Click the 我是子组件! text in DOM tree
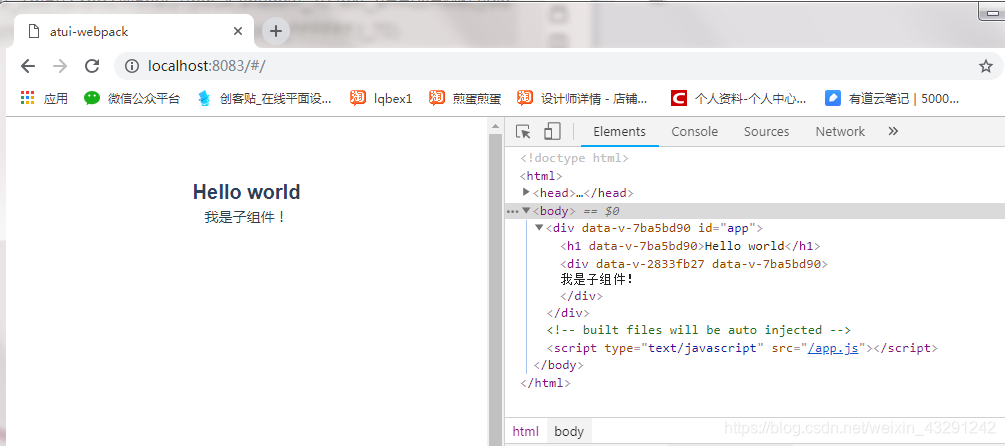The image size is (1005, 446). pyautogui.click(x=597, y=280)
